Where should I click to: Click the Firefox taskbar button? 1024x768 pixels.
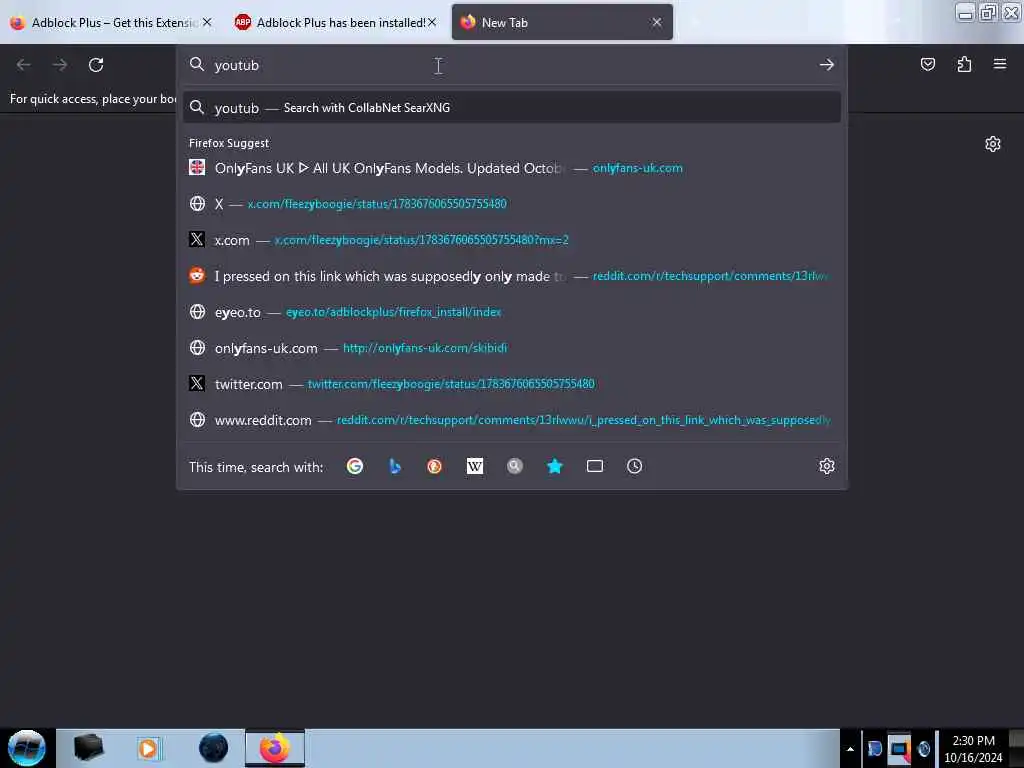point(274,748)
